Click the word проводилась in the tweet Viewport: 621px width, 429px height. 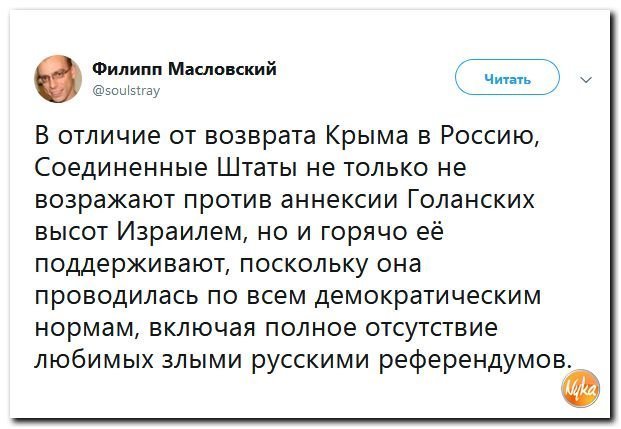pos(117,296)
